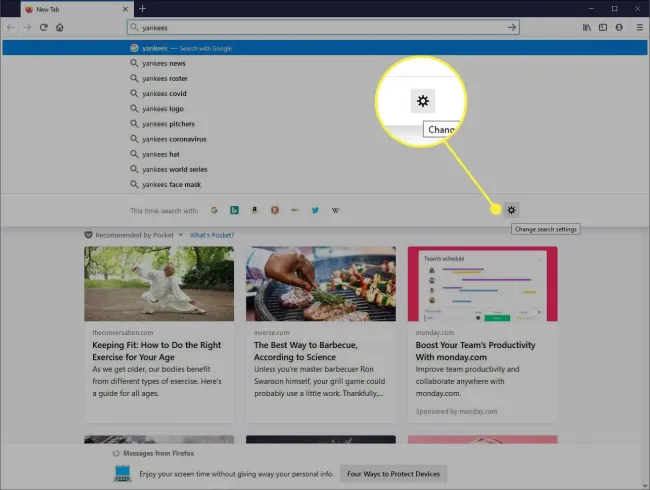Open the Change search settings gear

pos(511,210)
